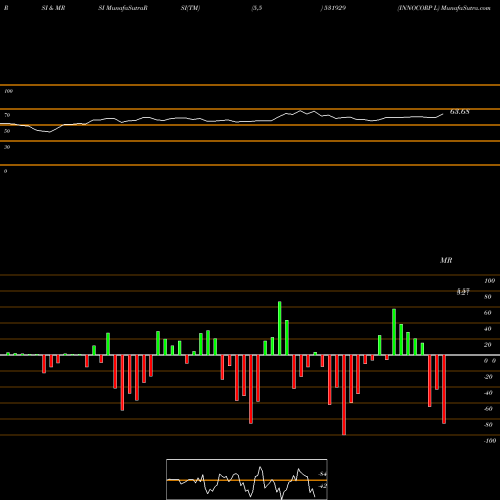Click the 42 label inside mini chart
The width and height of the screenshot is (500, 500).
tap(322, 486)
